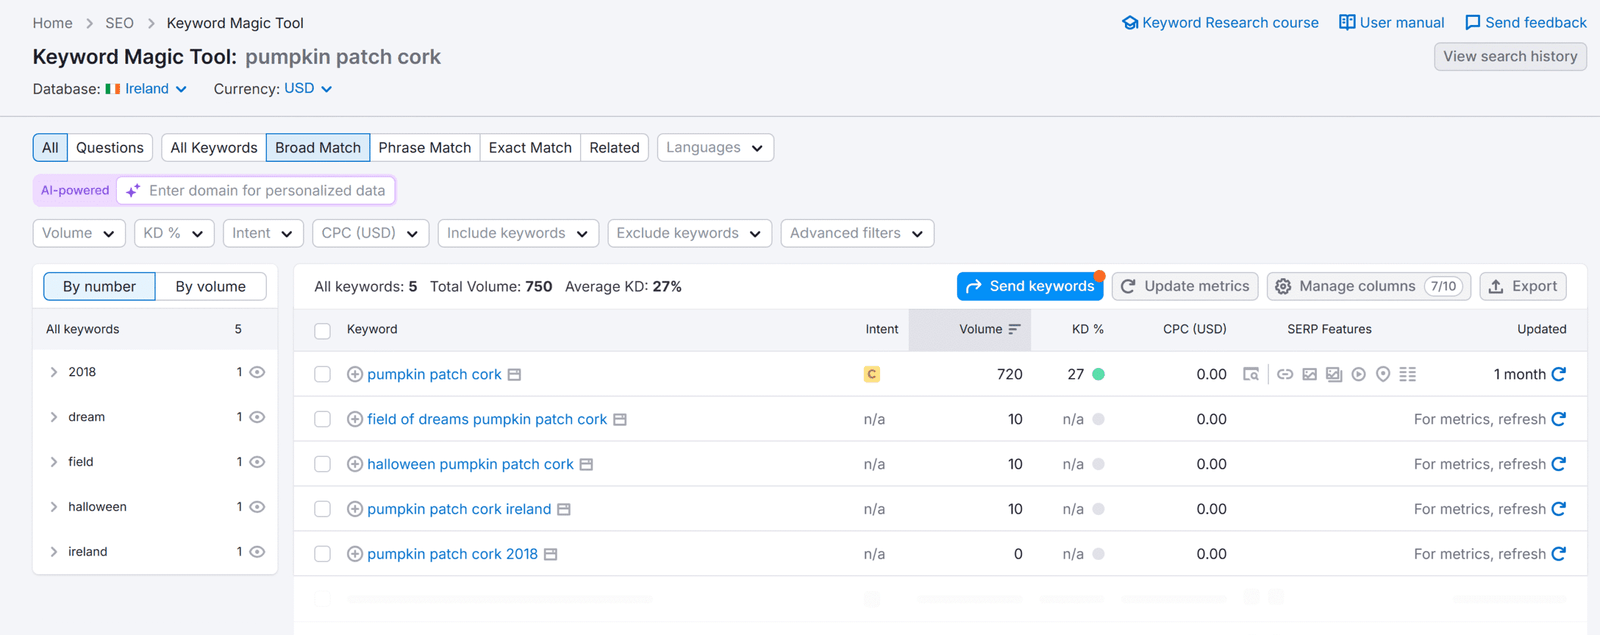Click the personalized data domain input field
The width and height of the screenshot is (1600, 635).
click(x=266, y=190)
